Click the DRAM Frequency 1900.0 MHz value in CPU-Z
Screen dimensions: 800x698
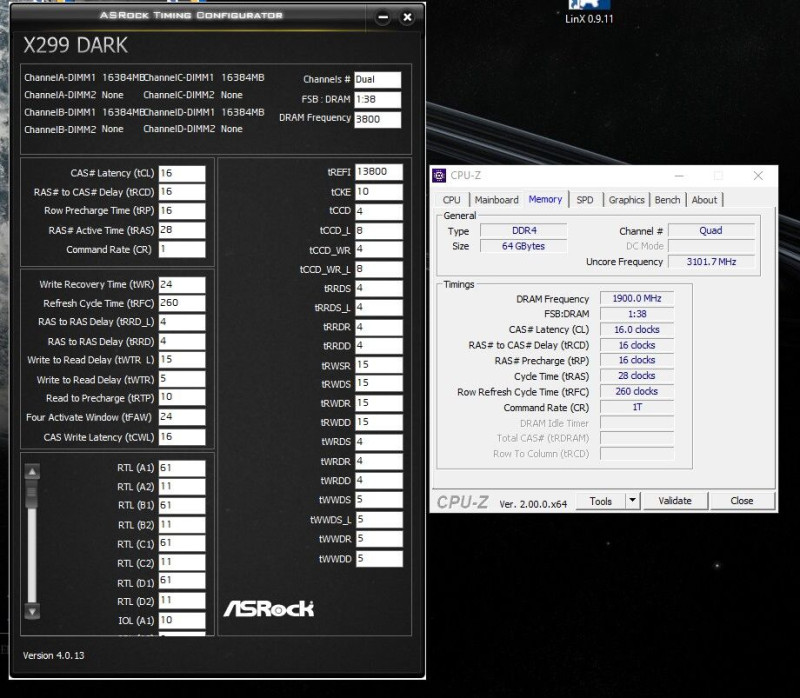(x=637, y=298)
